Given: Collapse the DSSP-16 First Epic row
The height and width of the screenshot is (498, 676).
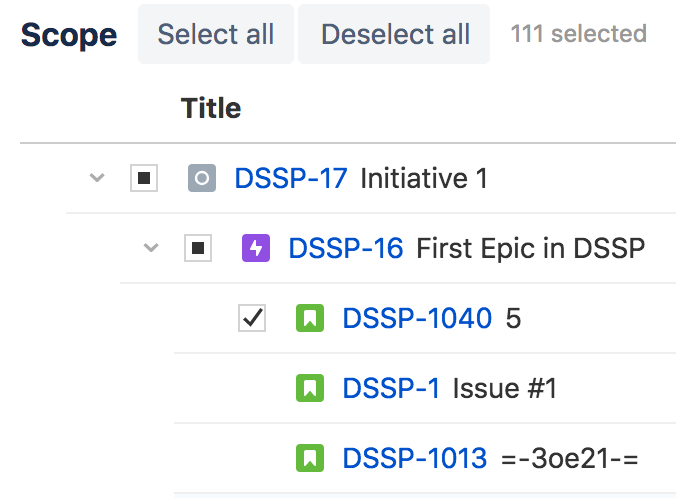Looking at the screenshot, I should 151,248.
